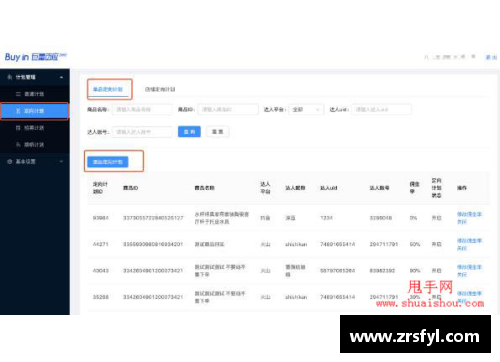Click the close link in row 40043
This screenshot has width=500, height=362.
462,274
